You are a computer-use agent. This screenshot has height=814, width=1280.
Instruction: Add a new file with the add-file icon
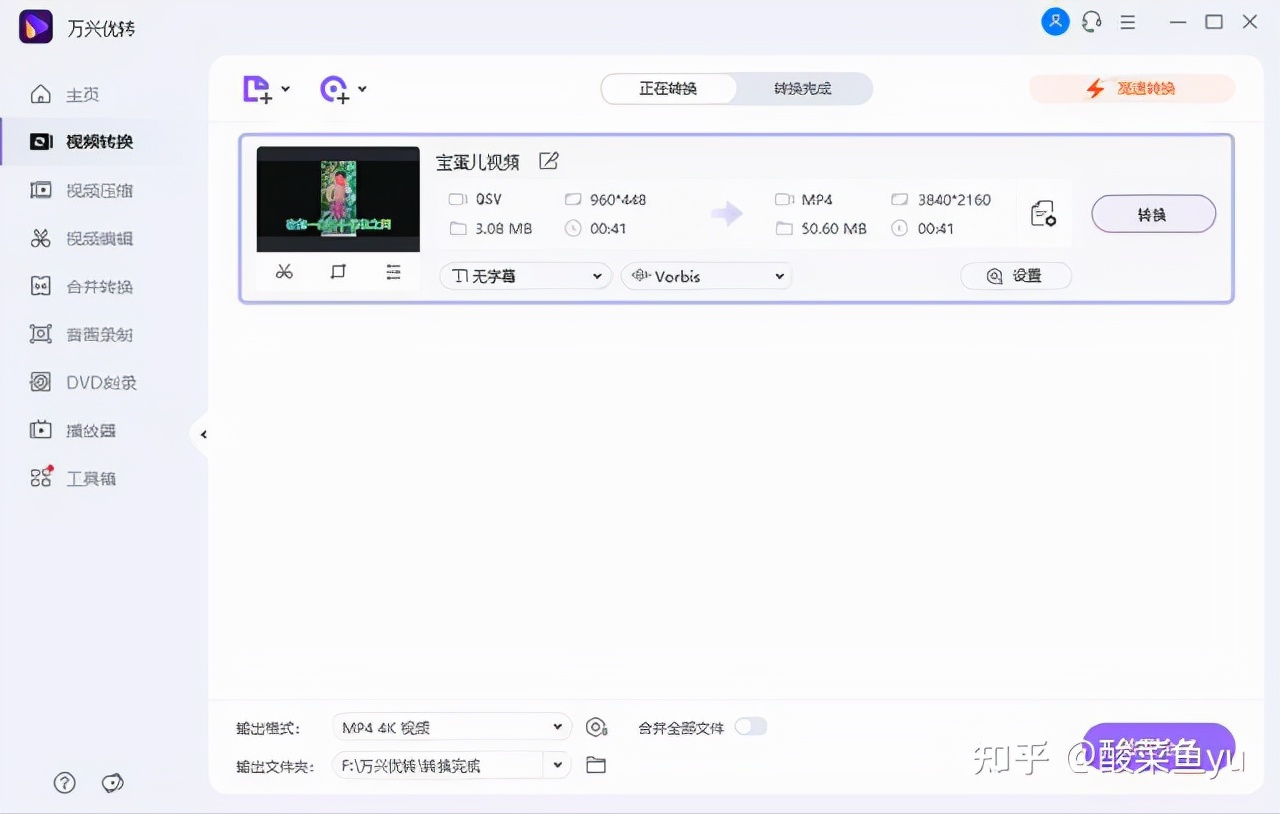258,88
